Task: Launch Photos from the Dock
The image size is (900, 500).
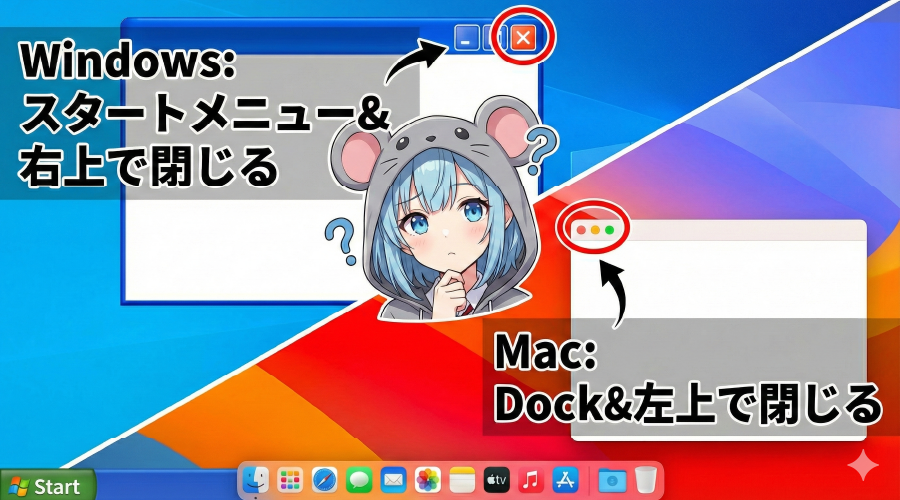Action: [428, 480]
